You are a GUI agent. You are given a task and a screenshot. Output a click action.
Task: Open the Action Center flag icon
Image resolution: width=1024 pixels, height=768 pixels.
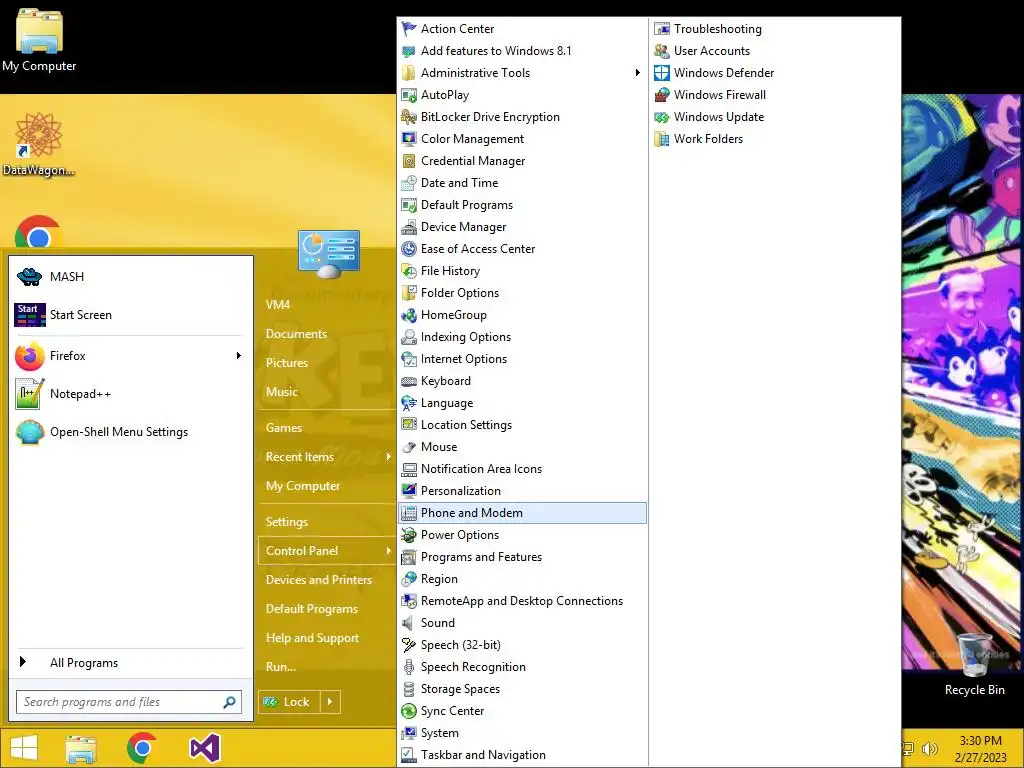click(409, 29)
